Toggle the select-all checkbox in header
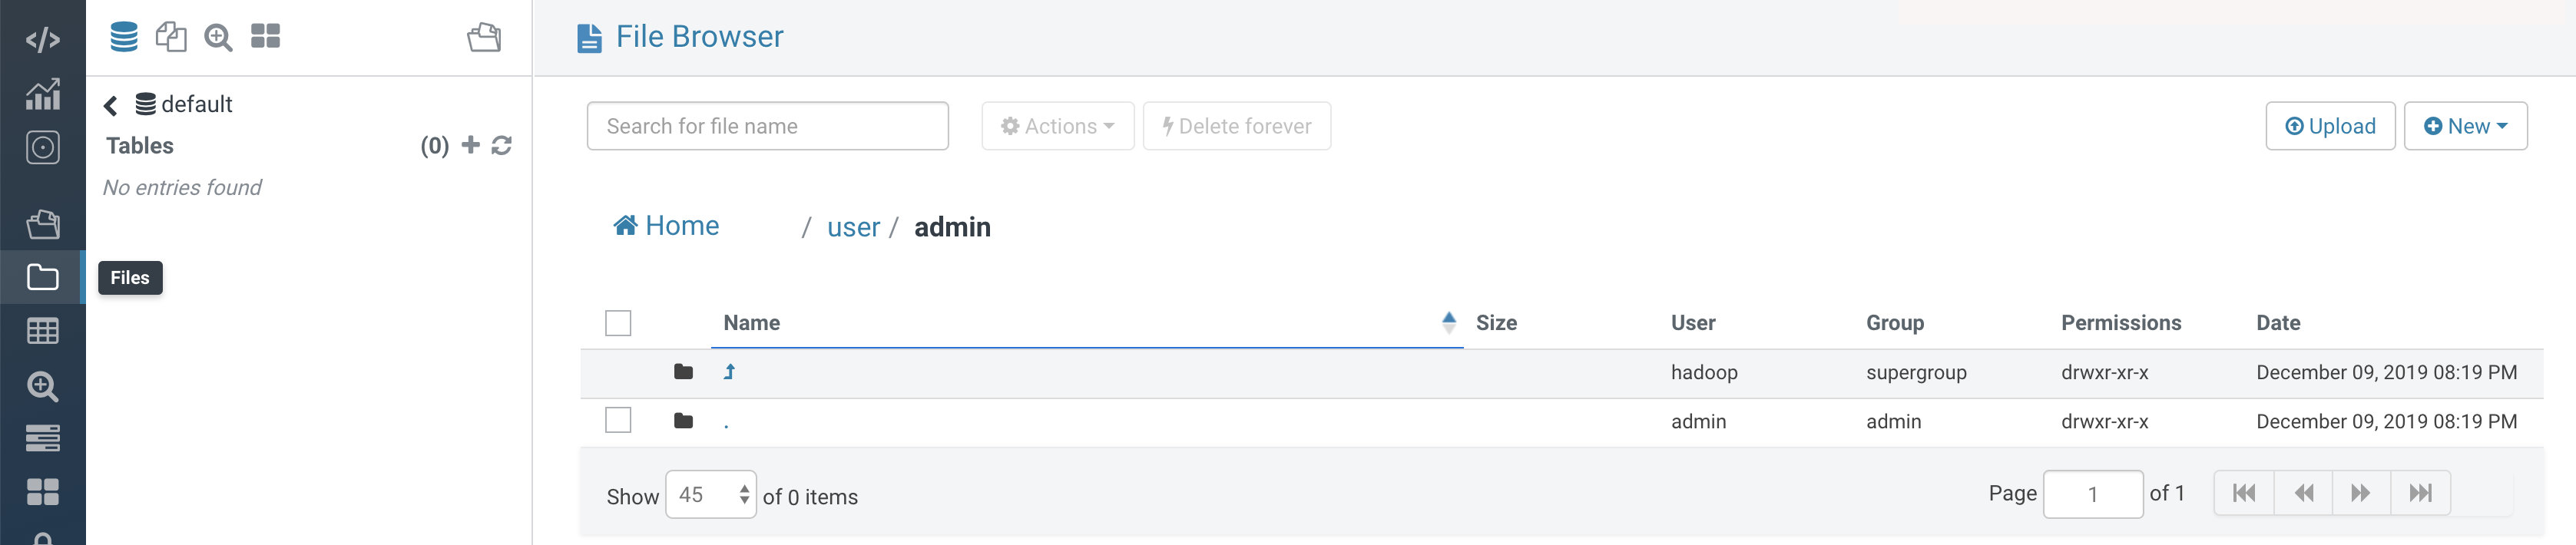The image size is (2576, 545). (x=618, y=323)
